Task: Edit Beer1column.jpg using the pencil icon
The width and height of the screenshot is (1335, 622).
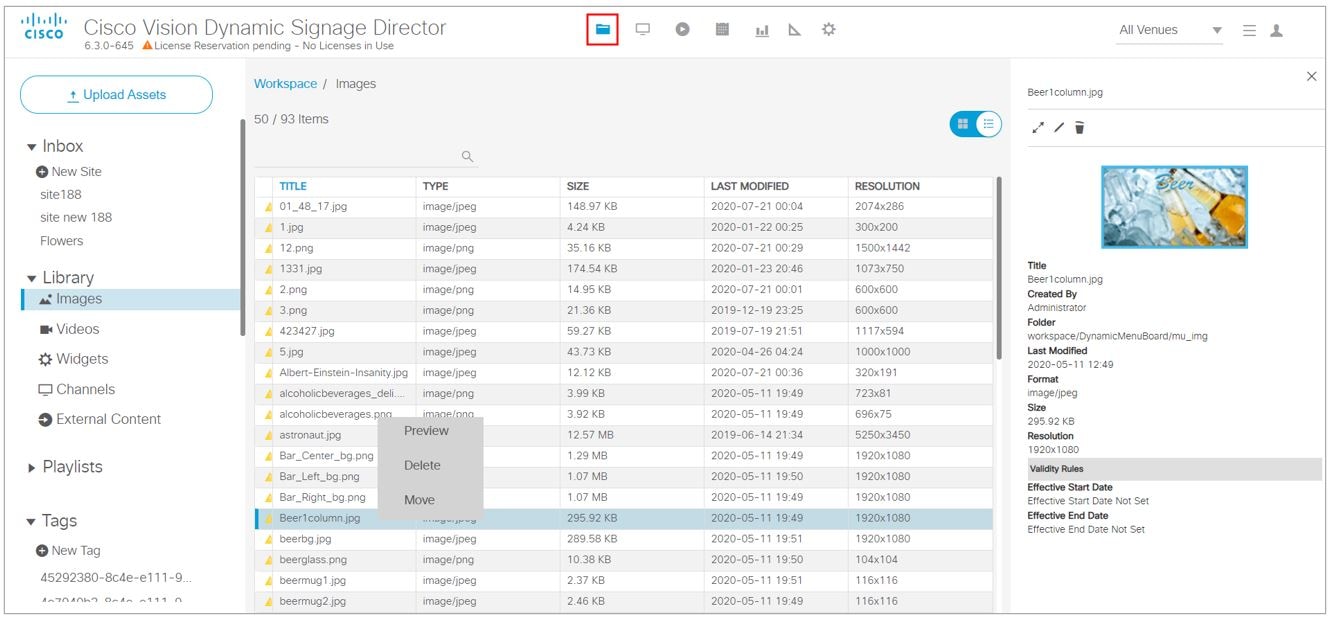Action: point(1059,128)
